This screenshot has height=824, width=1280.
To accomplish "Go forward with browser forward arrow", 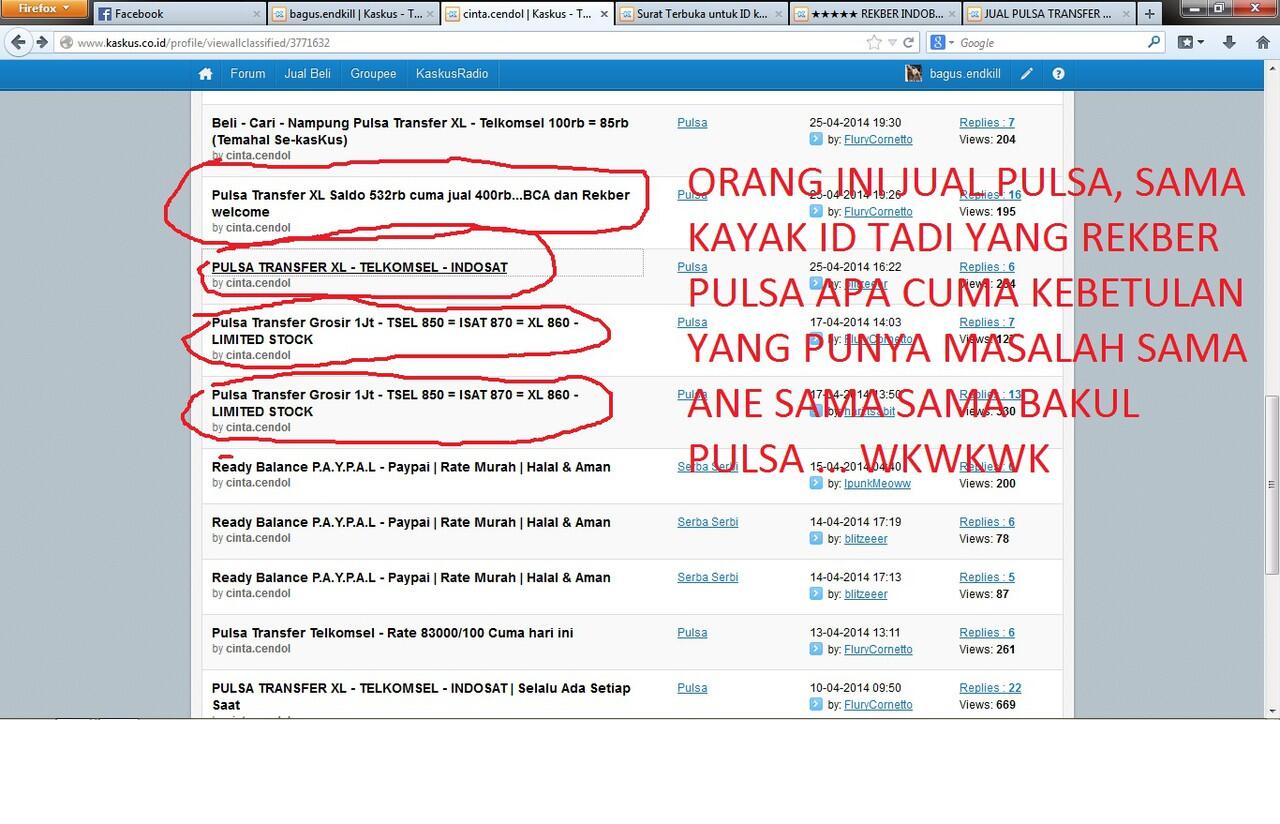I will coord(42,42).
